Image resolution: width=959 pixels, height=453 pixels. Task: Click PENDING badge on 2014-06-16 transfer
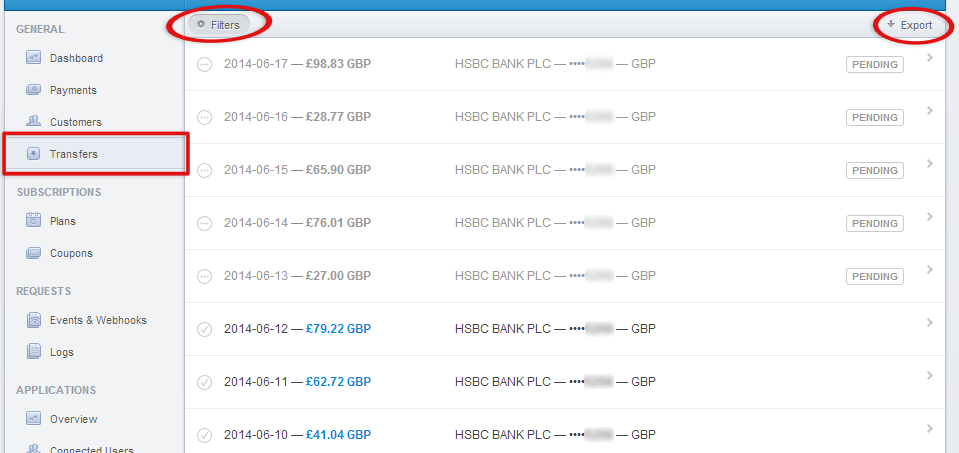(874, 117)
